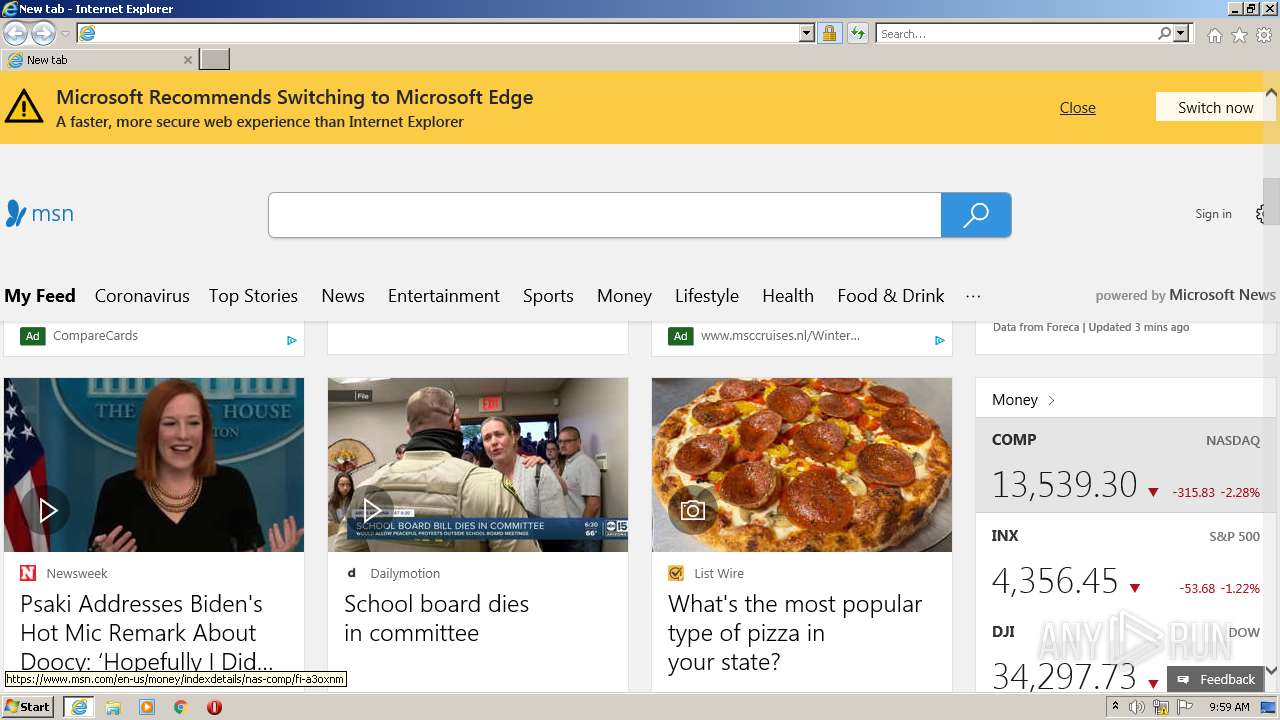
Task: Click the AdChoices icon on msccruises ad
Action: point(939,340)
